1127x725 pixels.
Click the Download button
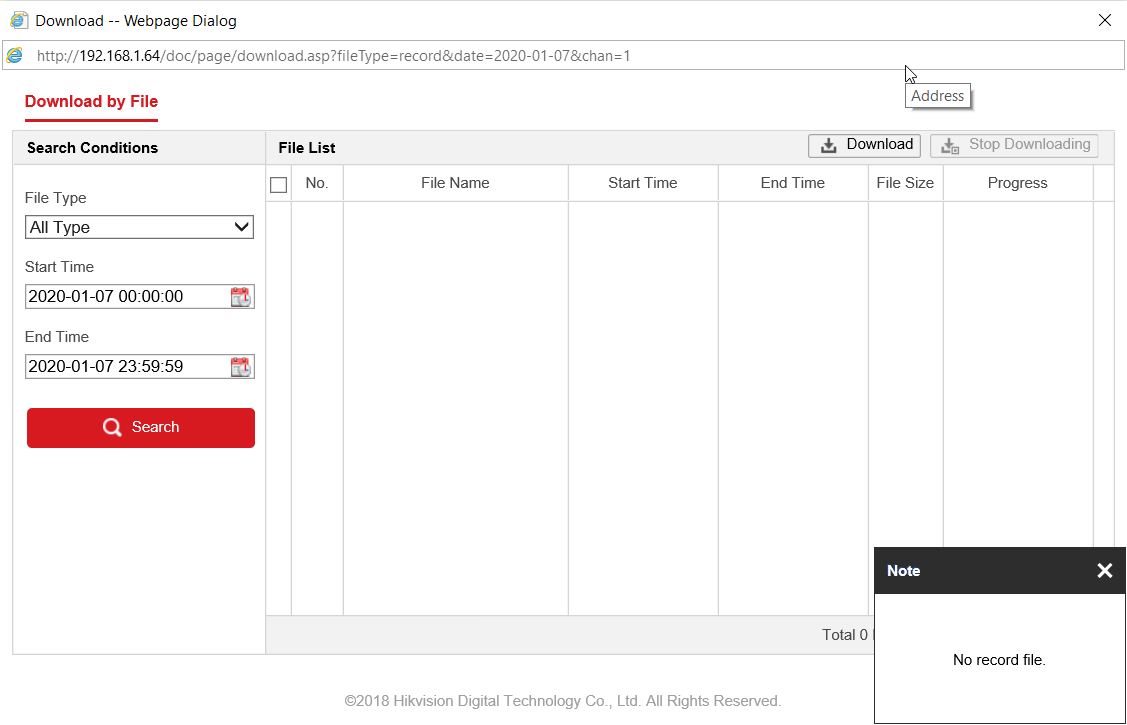click(864, 145)
